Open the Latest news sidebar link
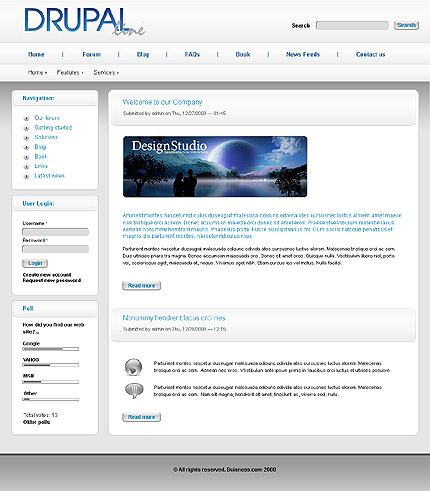The image size is (430, 491). (50, 176)
